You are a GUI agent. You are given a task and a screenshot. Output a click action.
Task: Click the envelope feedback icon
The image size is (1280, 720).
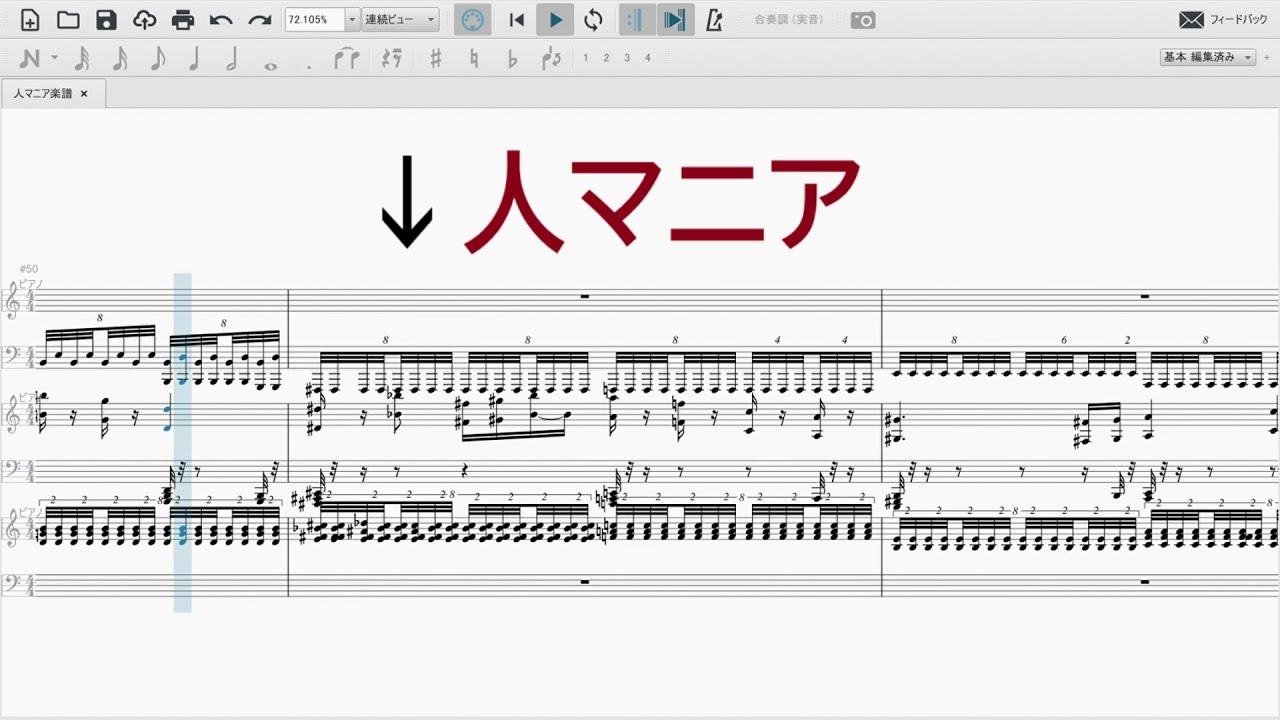[x=1191, y=20]
